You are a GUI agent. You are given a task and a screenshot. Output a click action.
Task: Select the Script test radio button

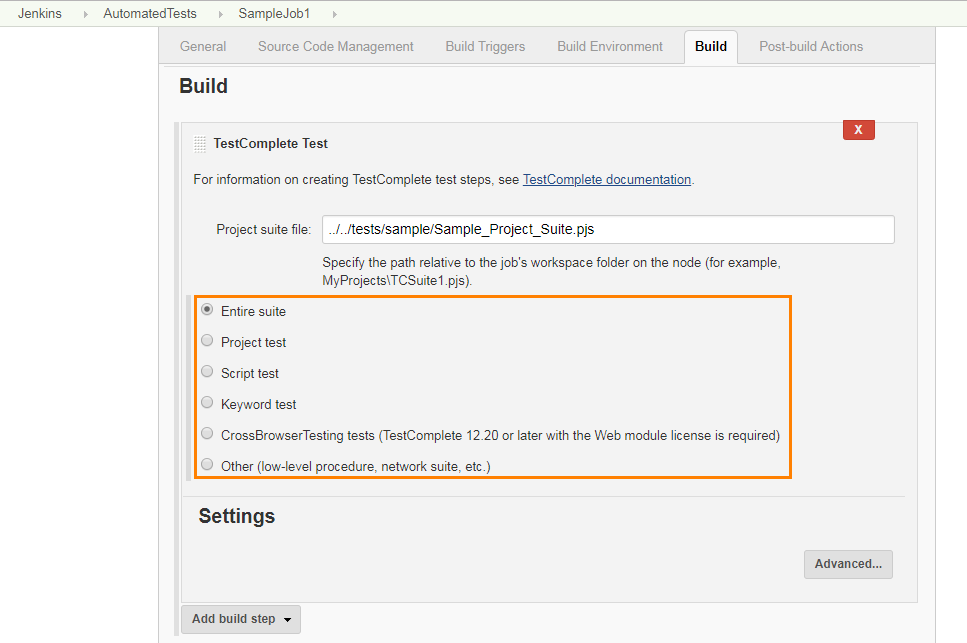(x=207, y=371)
